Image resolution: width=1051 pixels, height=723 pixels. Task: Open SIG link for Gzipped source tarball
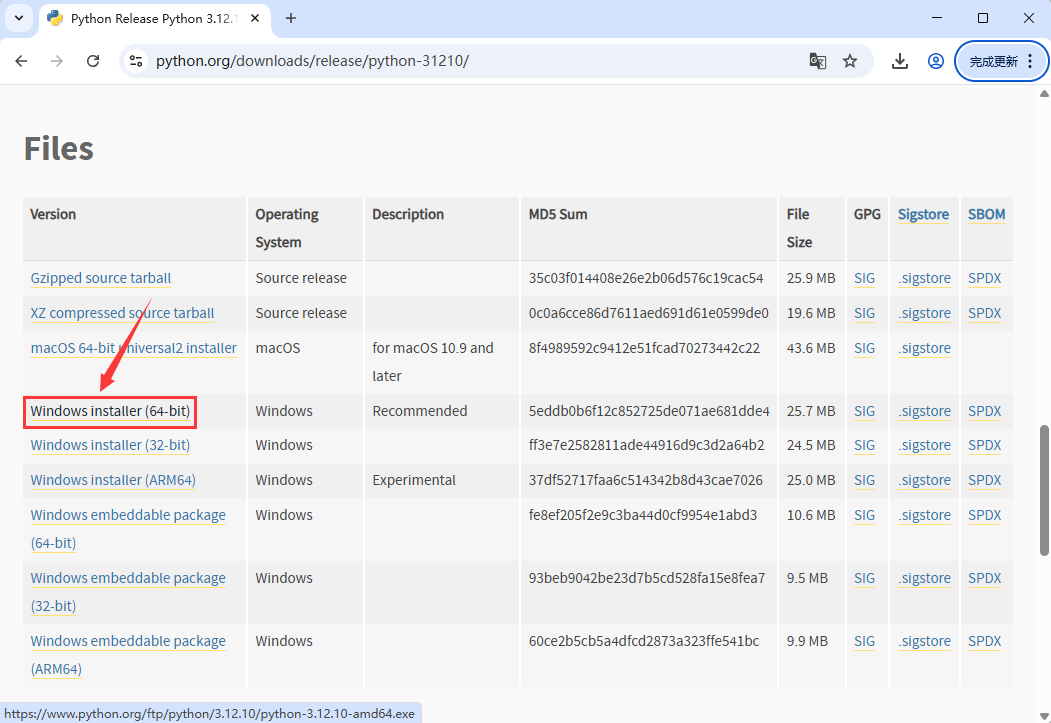[864, 278]
